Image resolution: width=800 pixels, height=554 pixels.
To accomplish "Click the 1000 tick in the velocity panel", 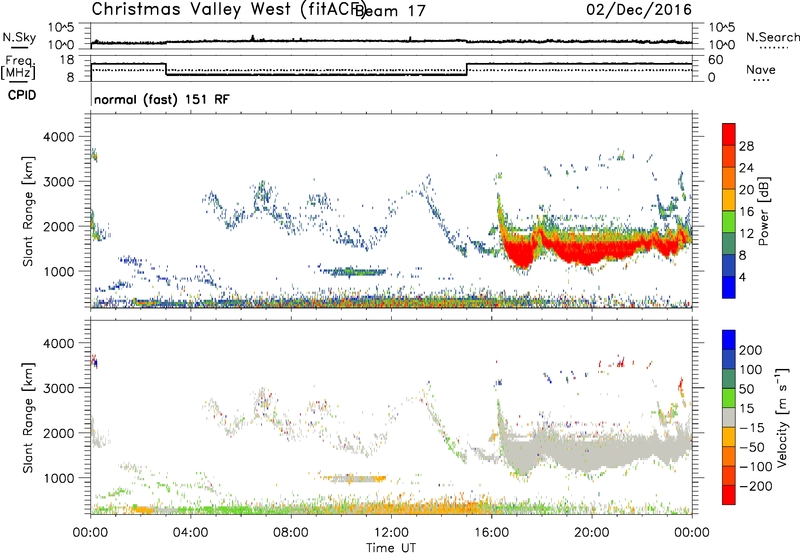I will 58,478.
